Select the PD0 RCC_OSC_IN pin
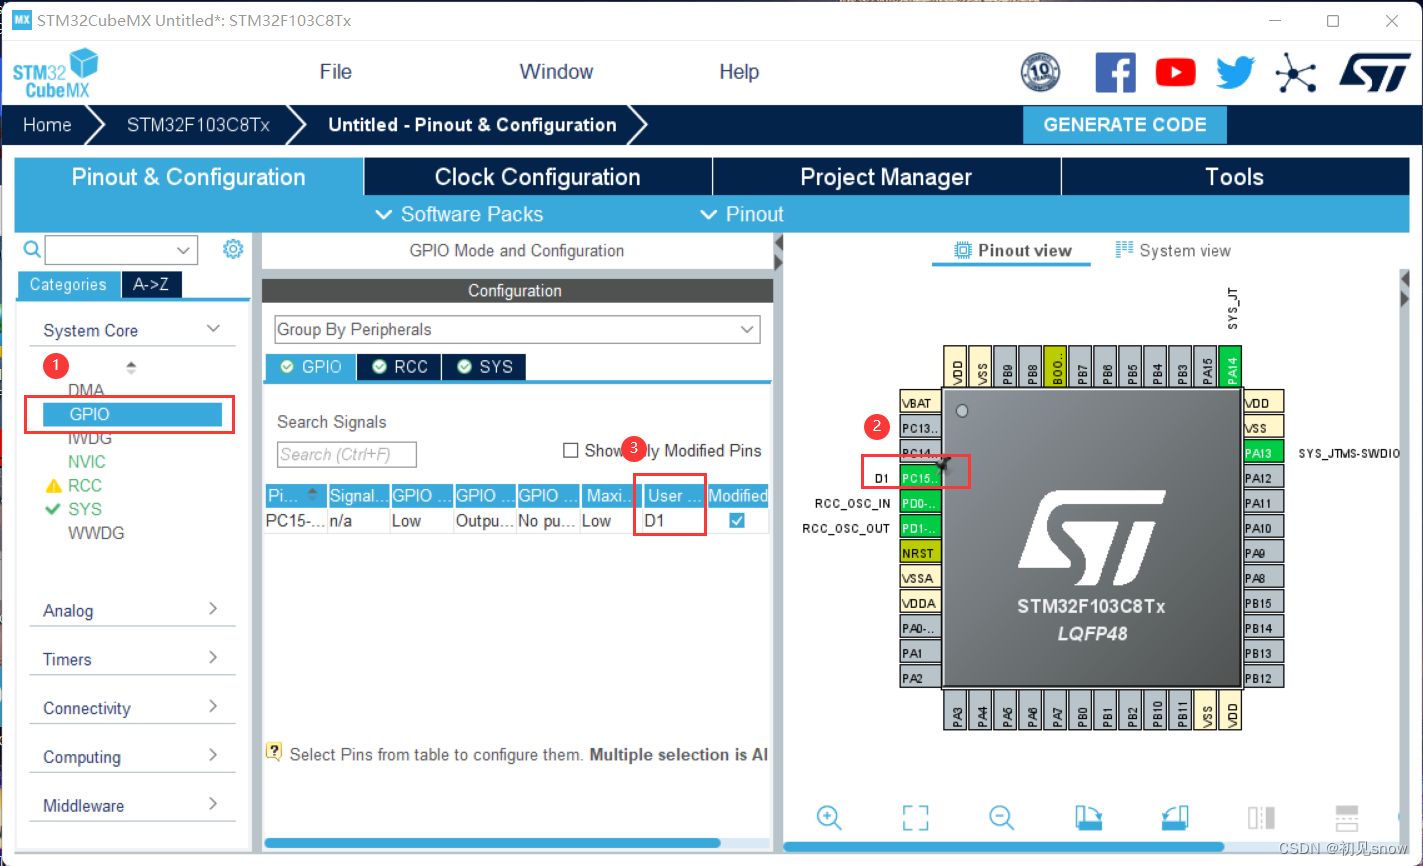The width and height of the screenshot is (1423, 866). [x=920, y=503]
